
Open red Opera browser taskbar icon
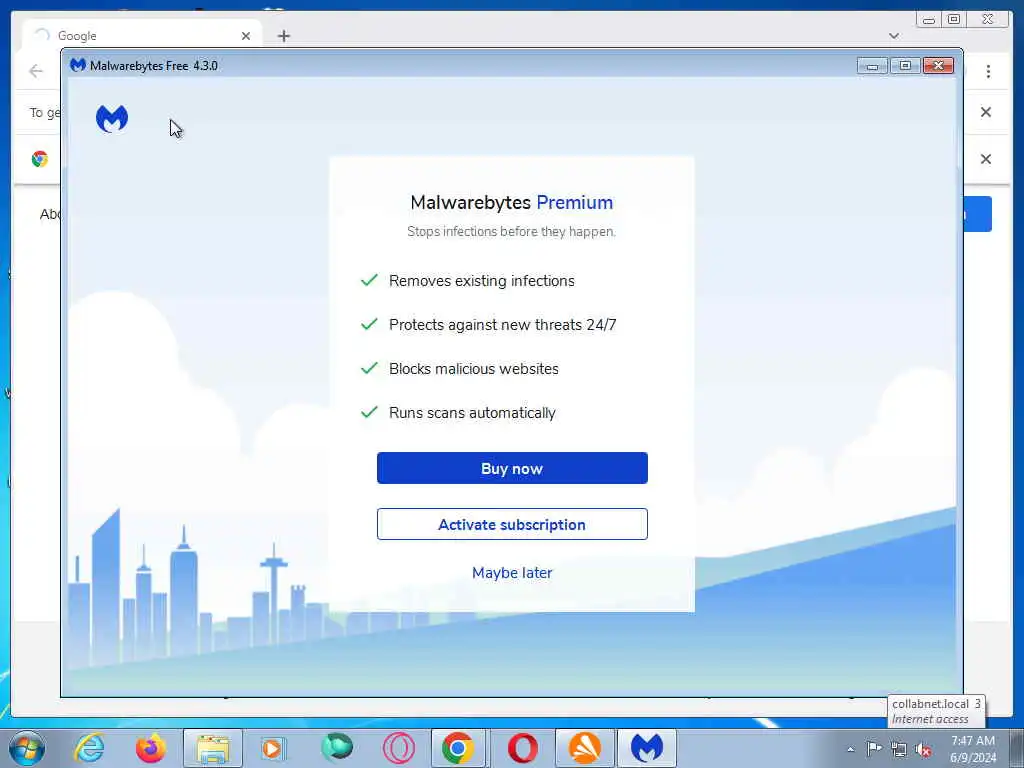[x=522, y=748]
